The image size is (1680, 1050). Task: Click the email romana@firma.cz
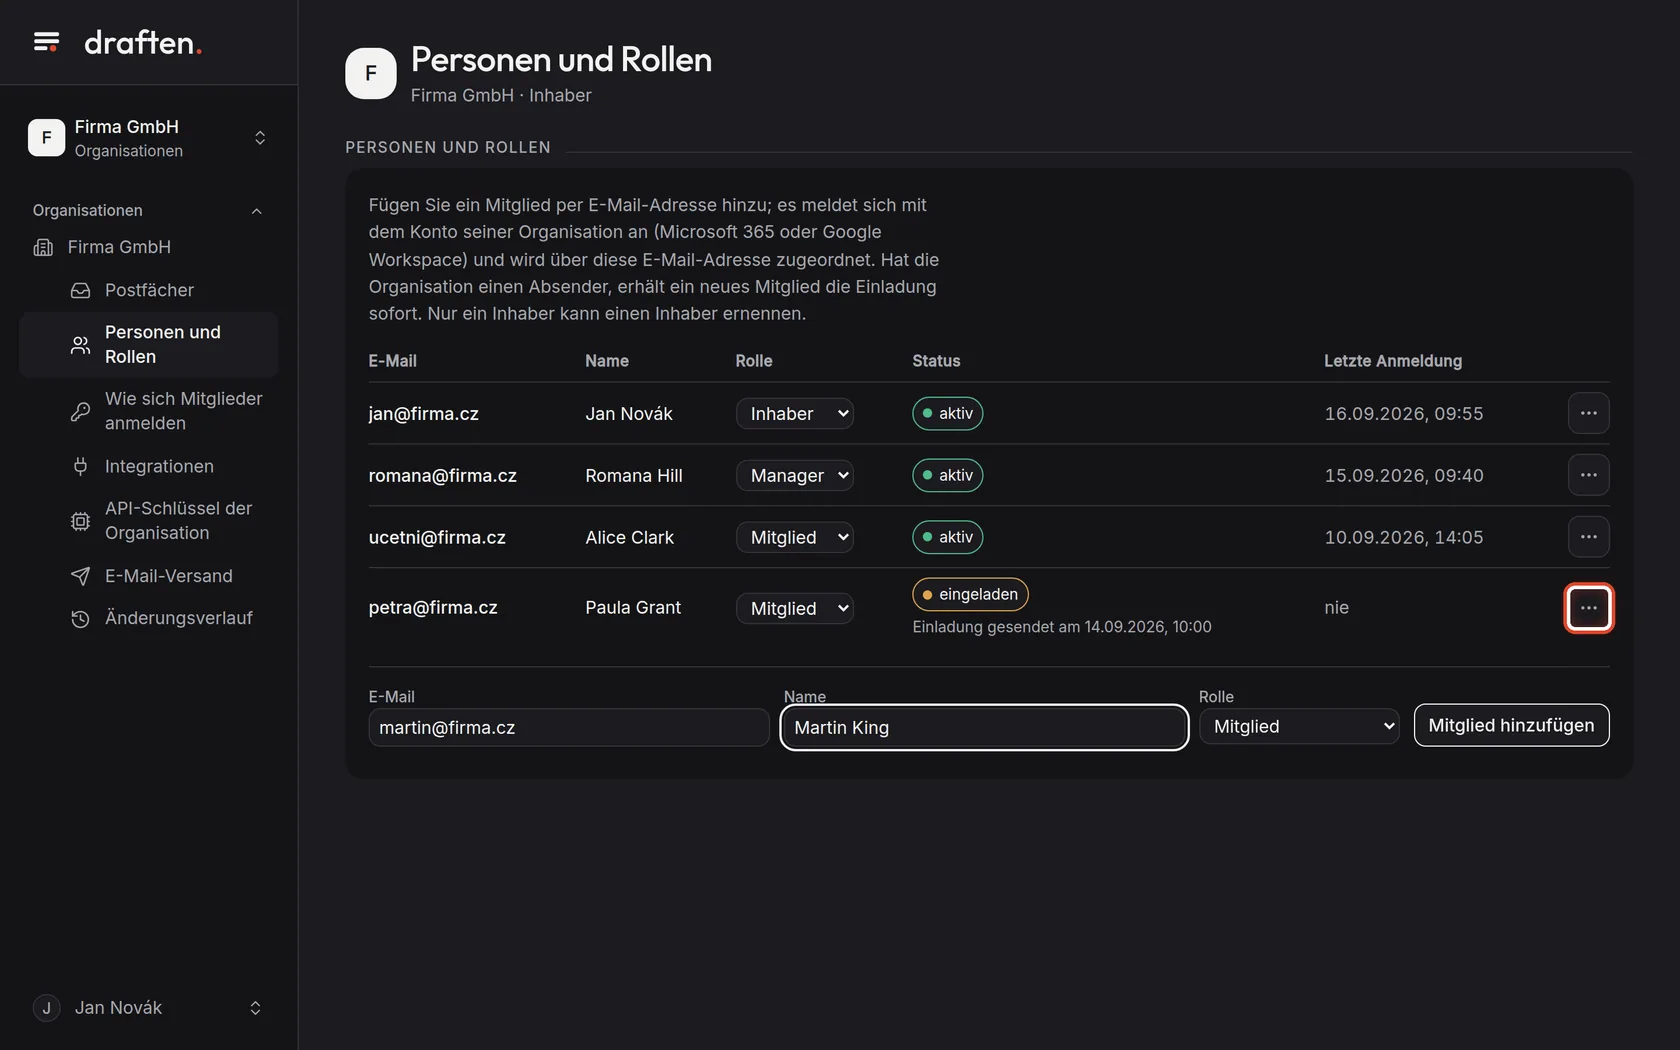coord(443,476)
